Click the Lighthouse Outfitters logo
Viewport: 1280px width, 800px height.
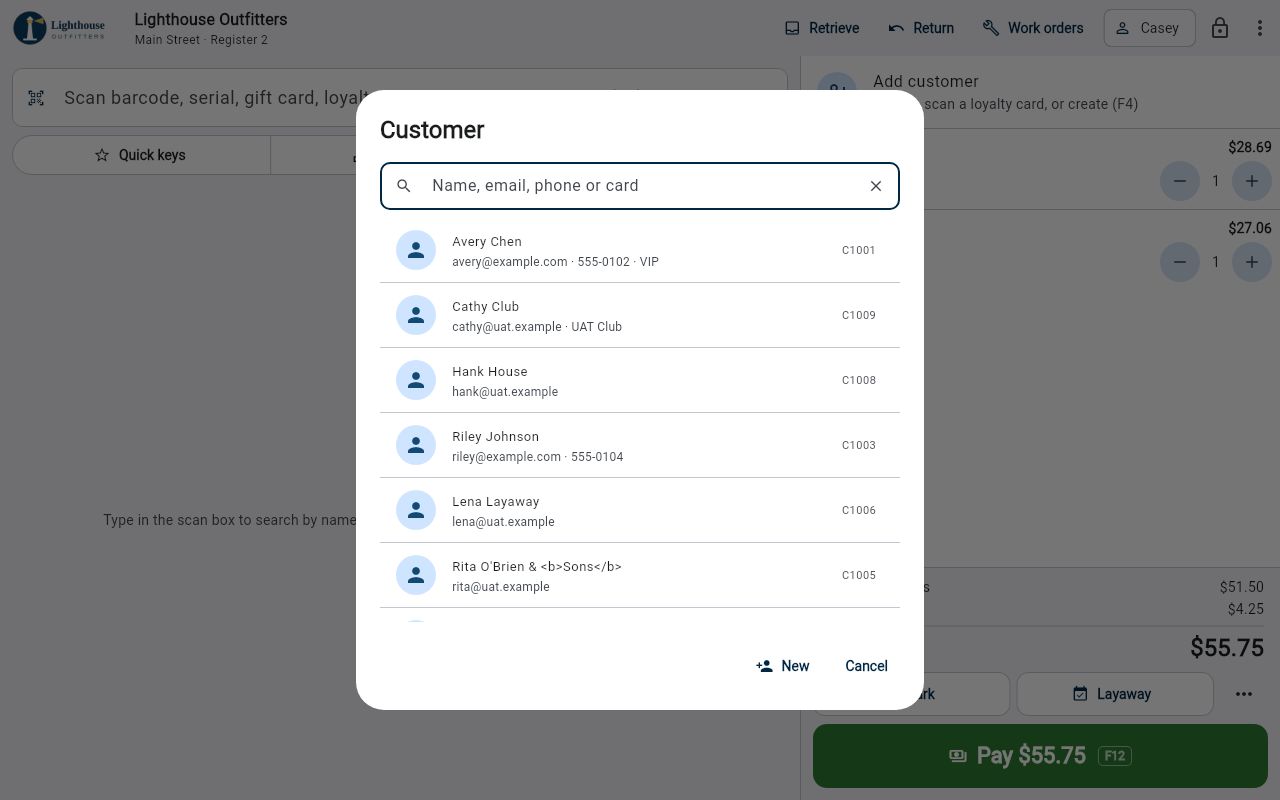click(59, 28)
